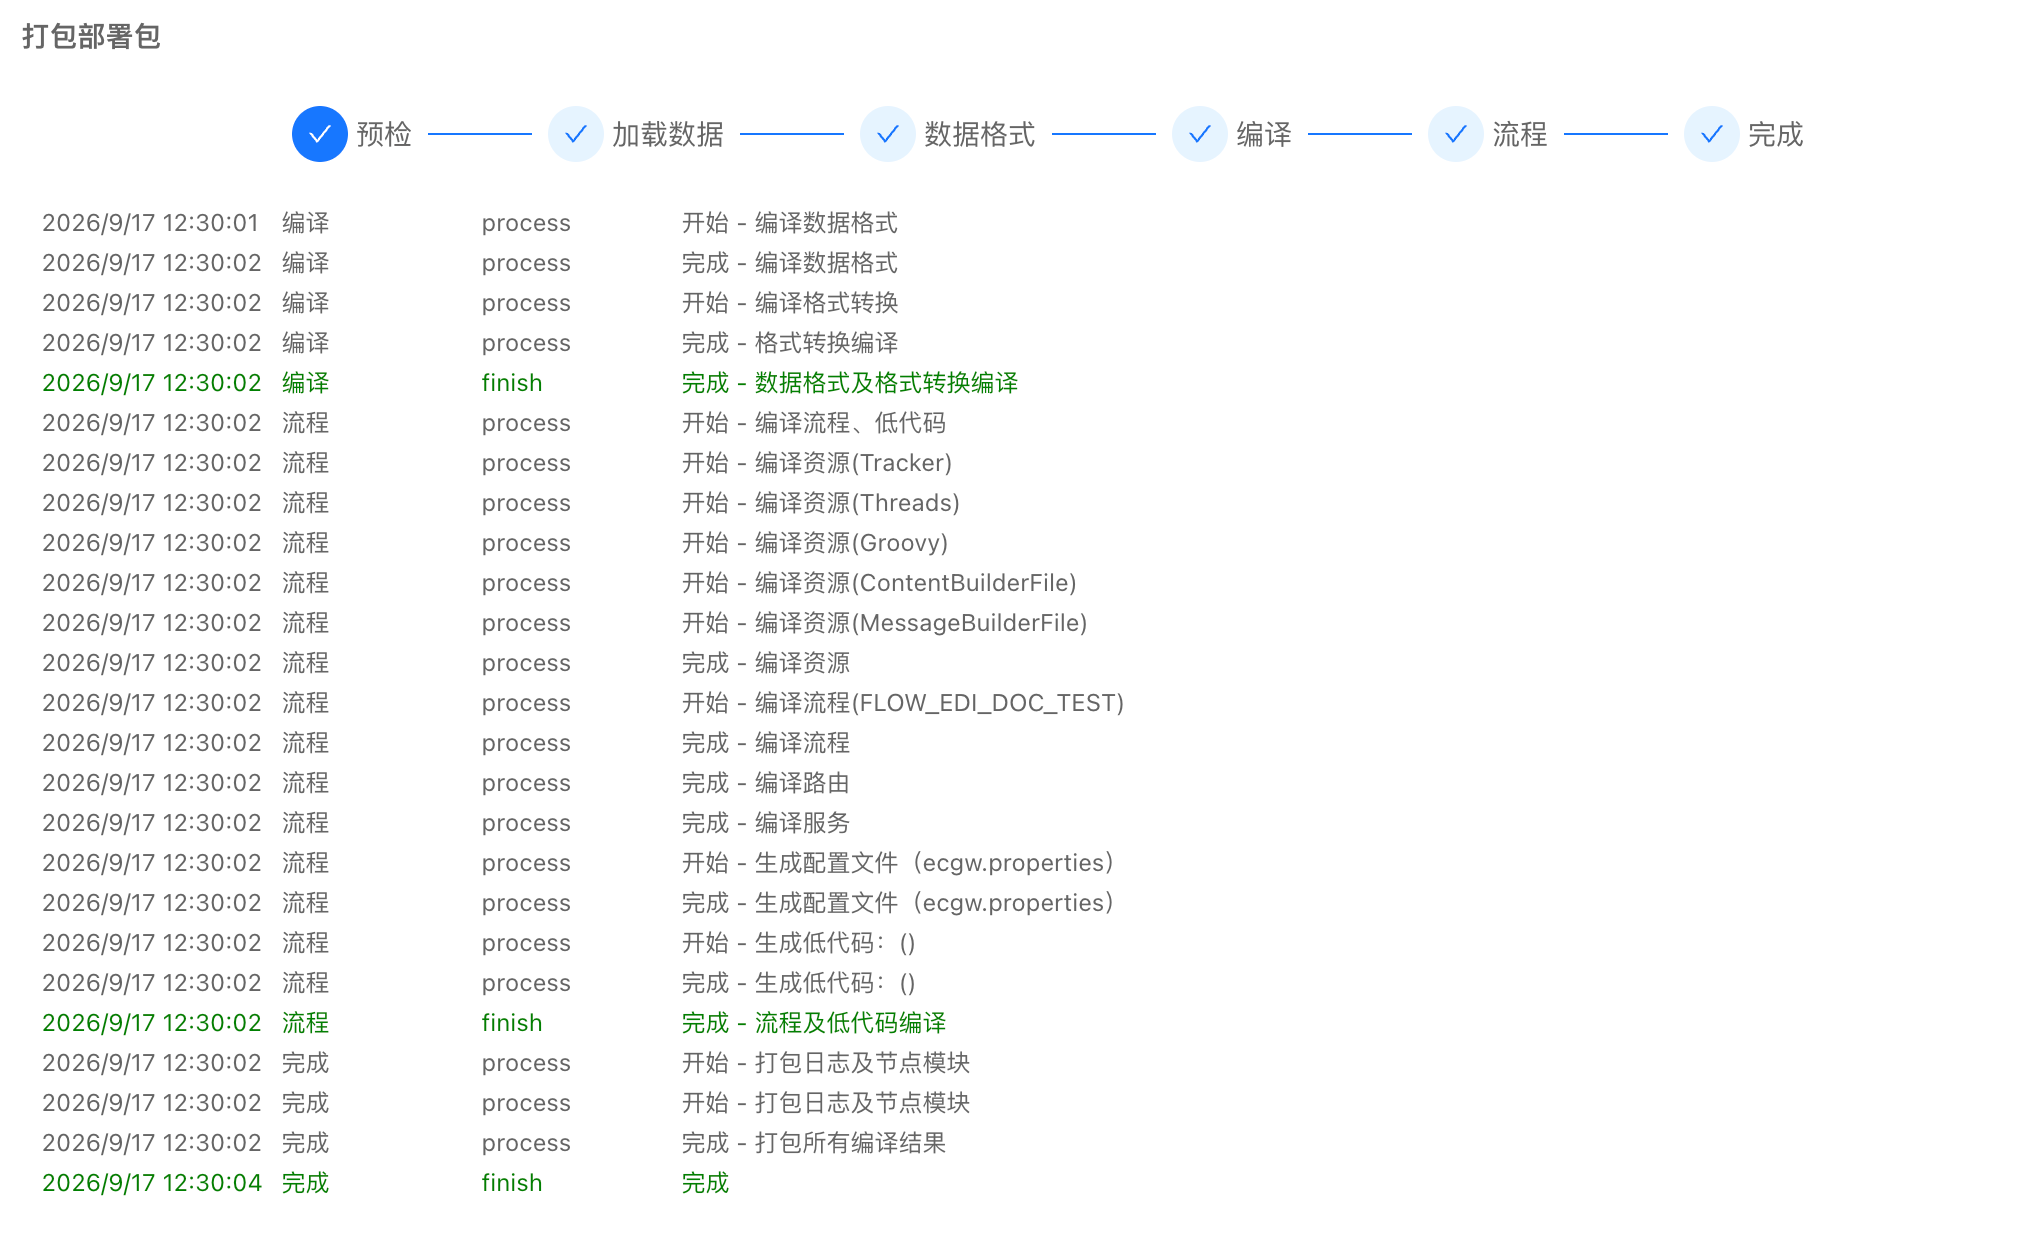Click log entry 开始 - 编译资源(MessageBuilderFile)
The width and height of the screenshot is (2044, 1254).
pyautogui.click(x=885, y=623)
